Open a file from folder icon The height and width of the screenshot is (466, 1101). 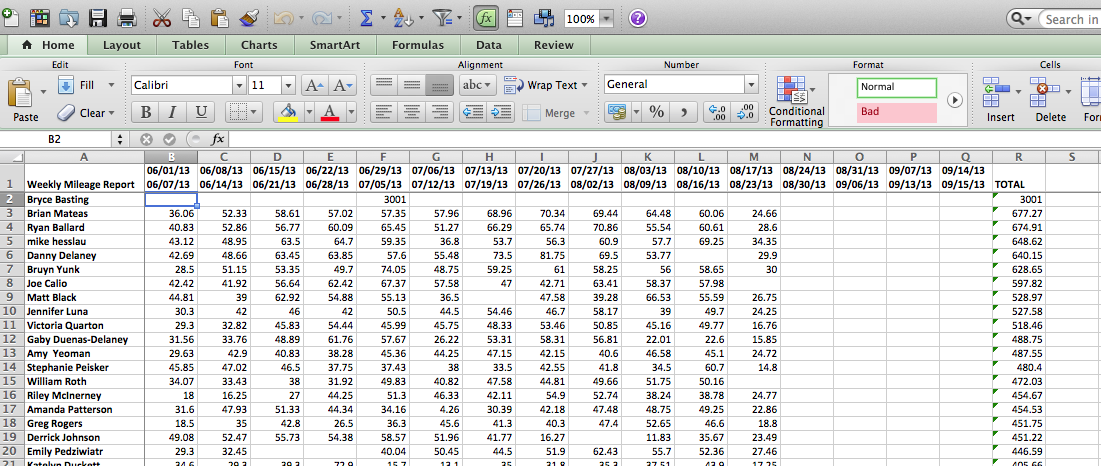[68, 18]
